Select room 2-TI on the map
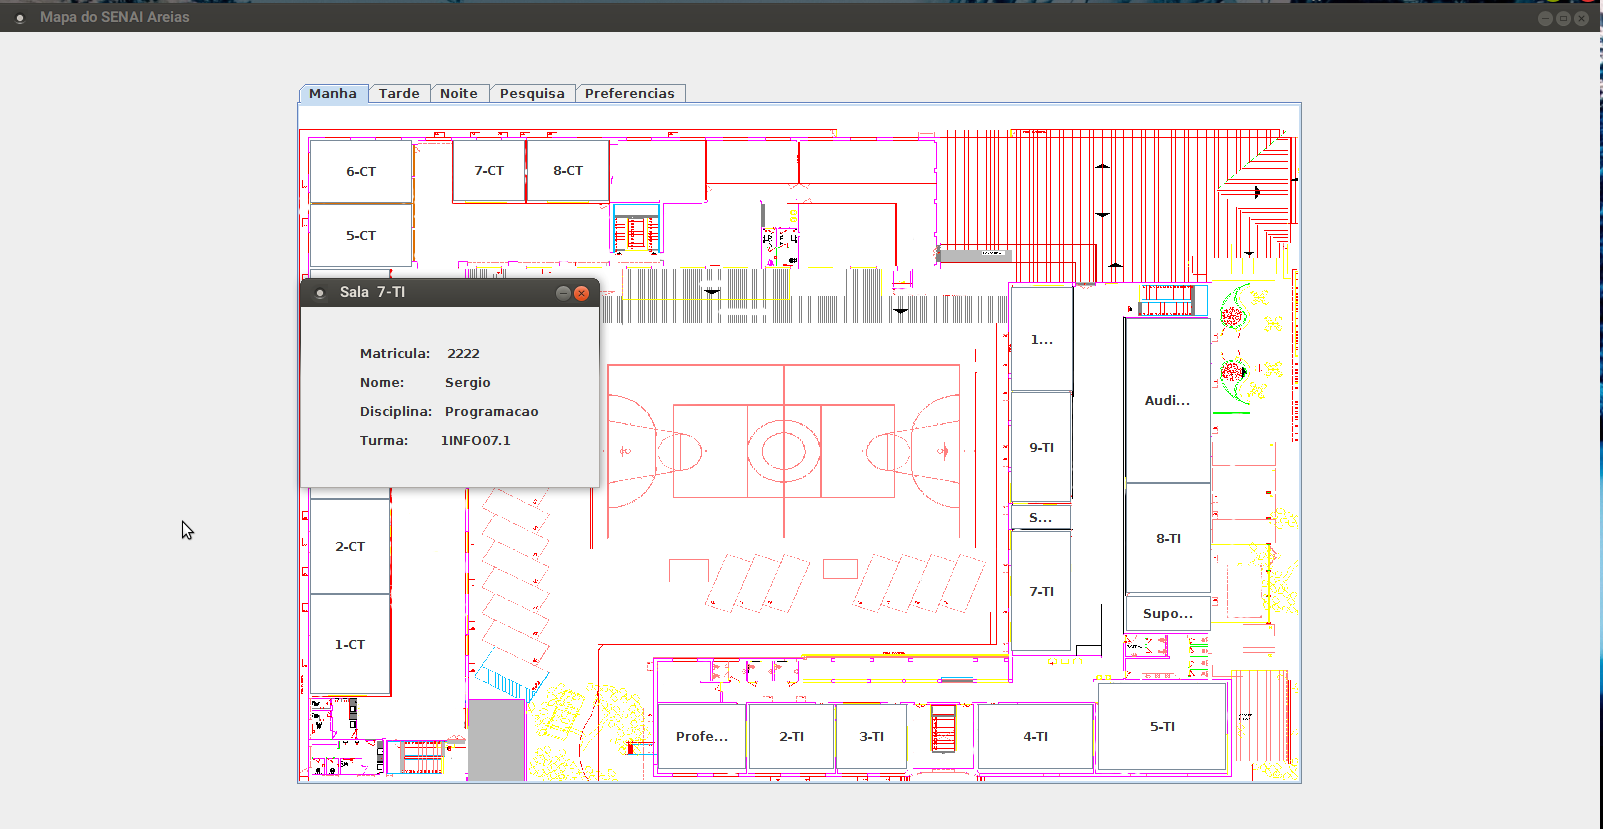 pyautogui.click(x=791, y=736)
